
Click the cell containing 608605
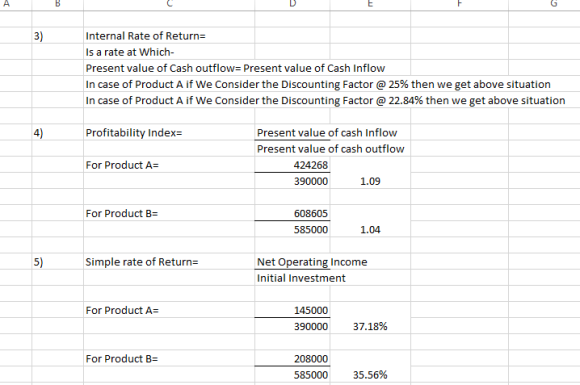tap(292, 213)
